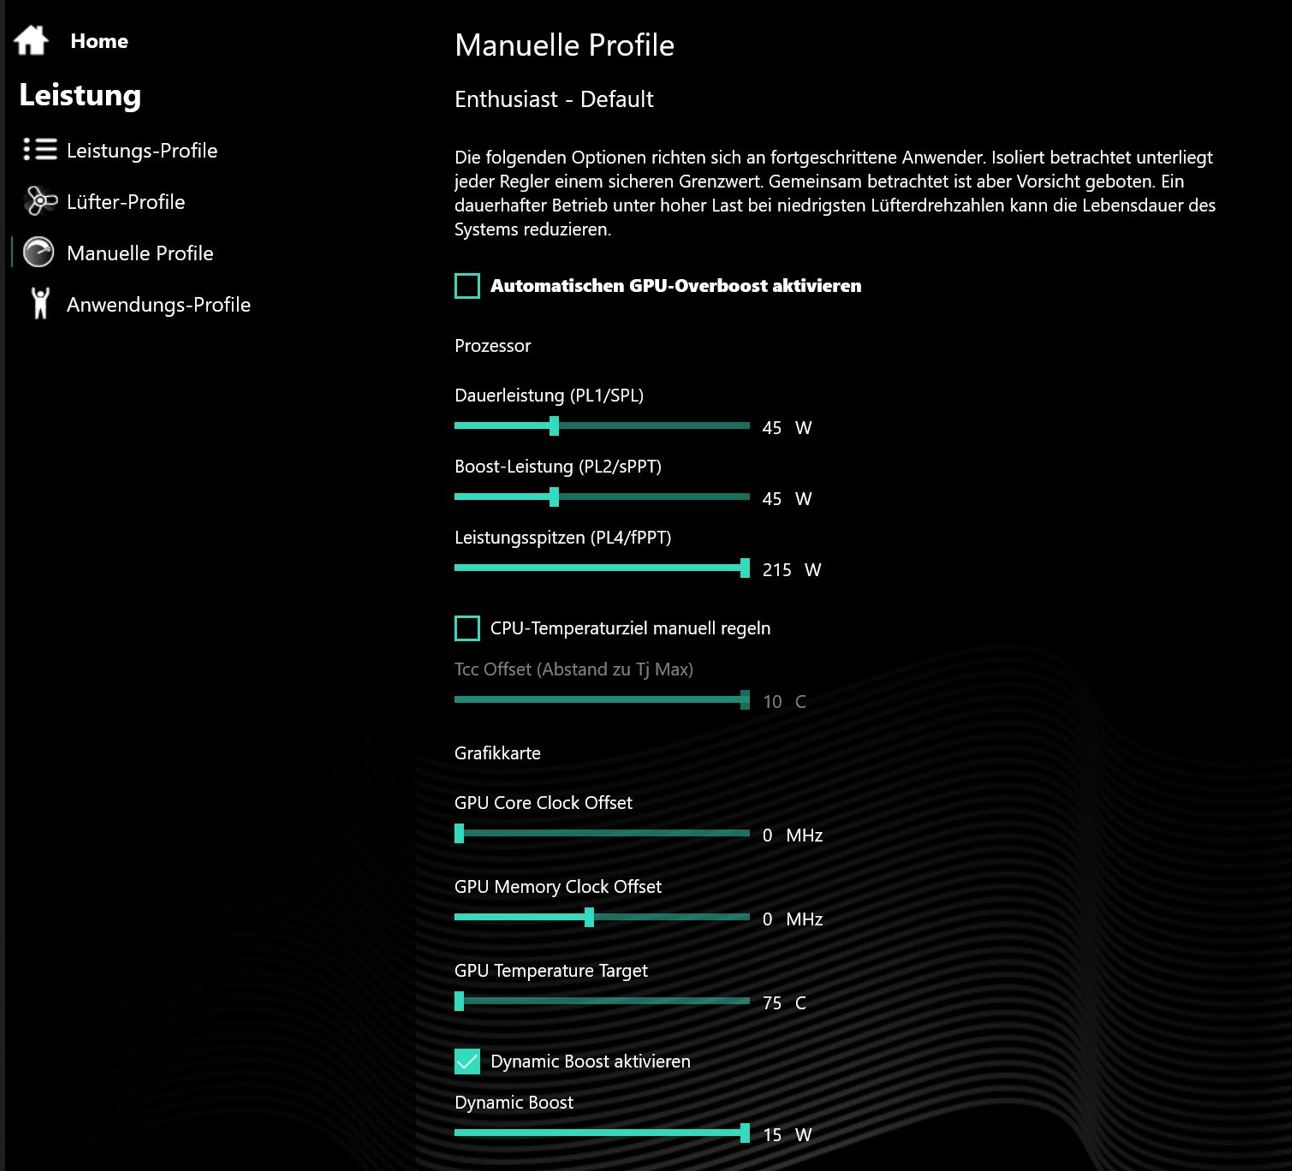Screen dimensions: 1292x1171
Task: Enable Automatischen GPU-Overboost checkbox
Action: click(467, 286)
